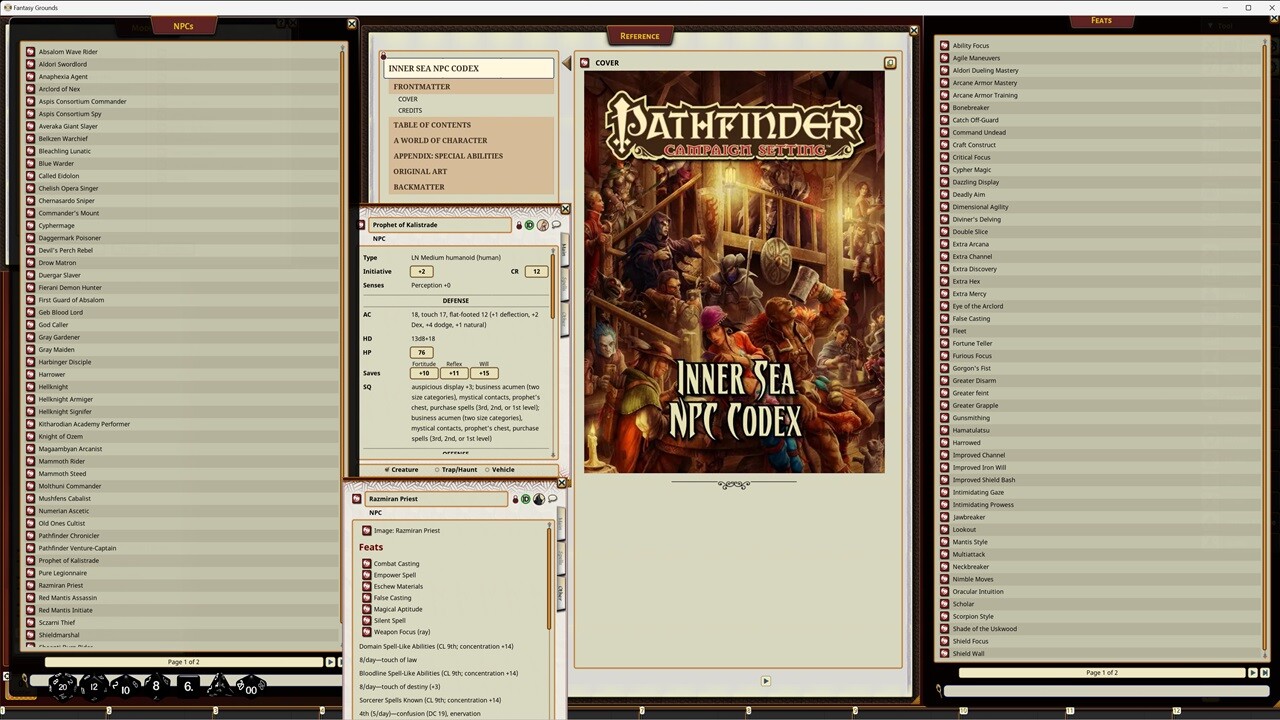Open the Hellknight NPC entry
1280x720 pixels.
tap(53, 387)
